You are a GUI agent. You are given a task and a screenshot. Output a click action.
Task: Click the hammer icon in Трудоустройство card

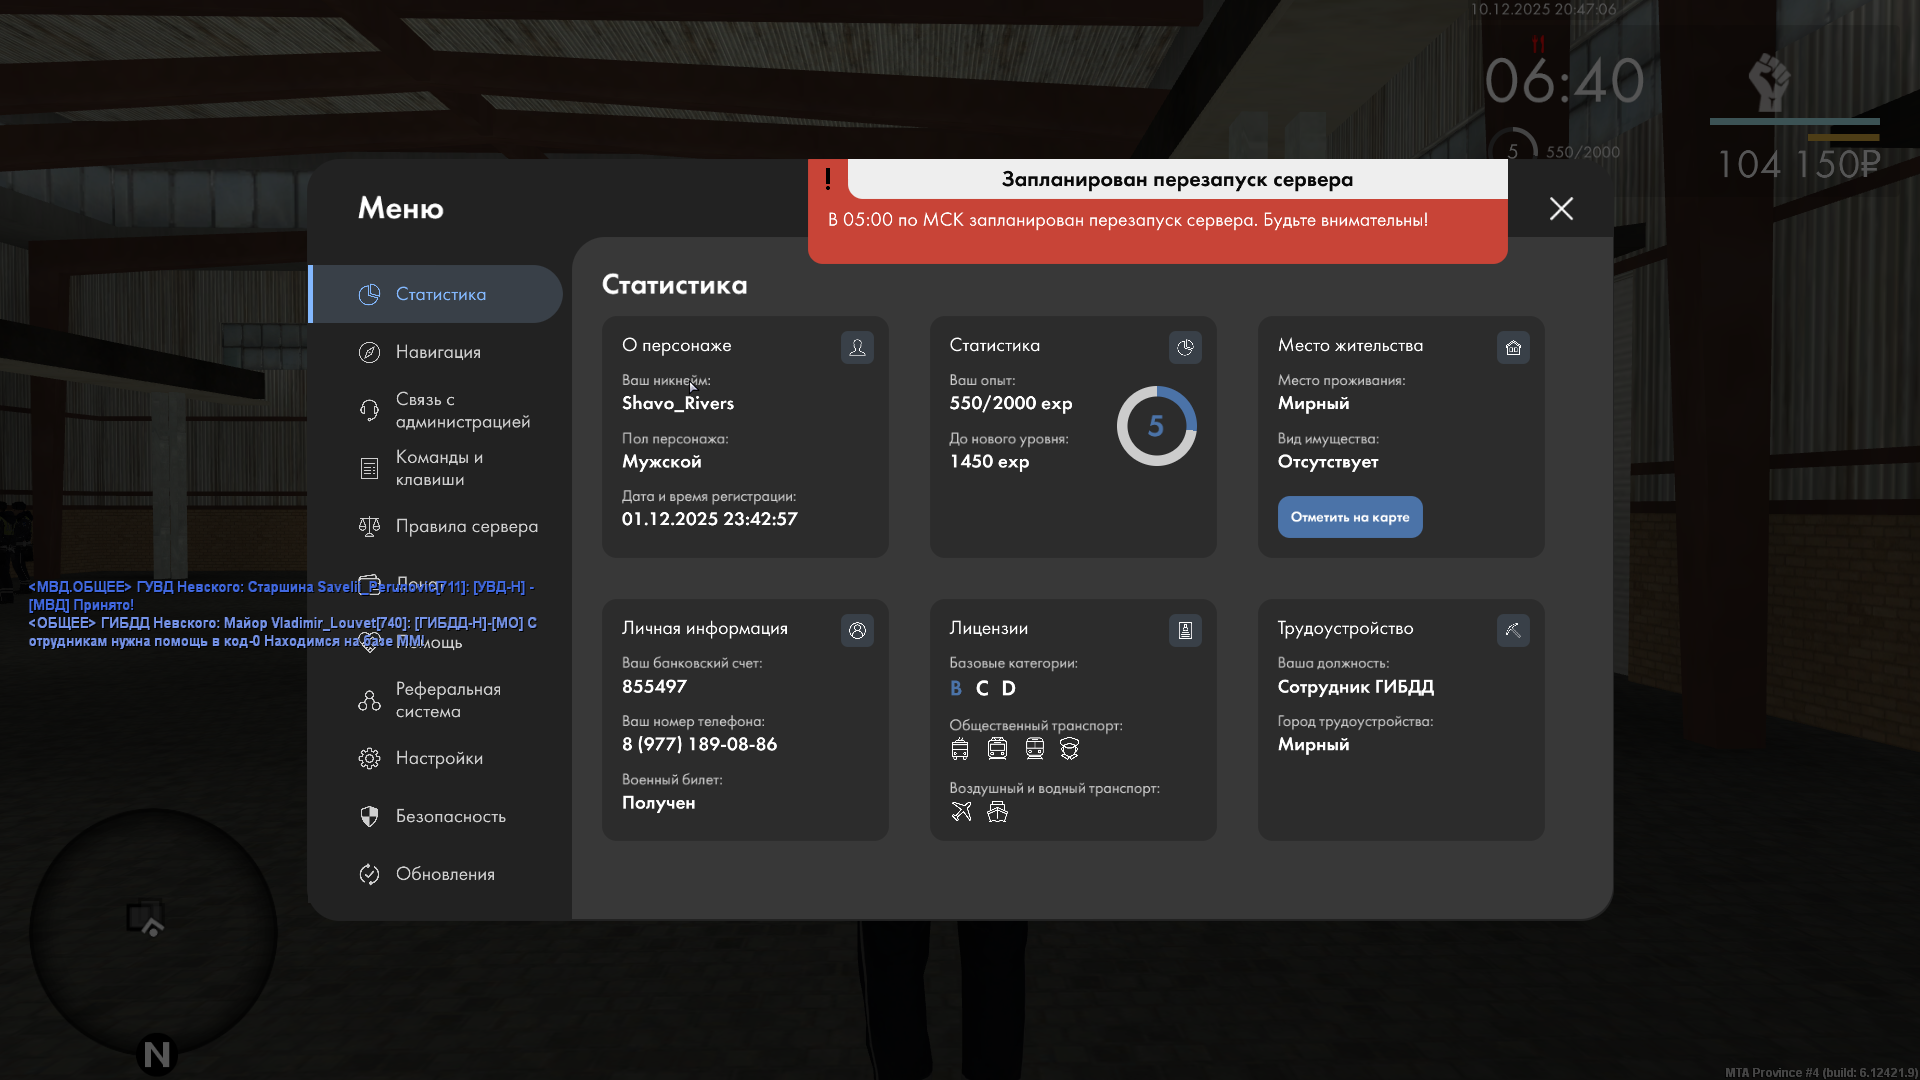click(1513, 630)
